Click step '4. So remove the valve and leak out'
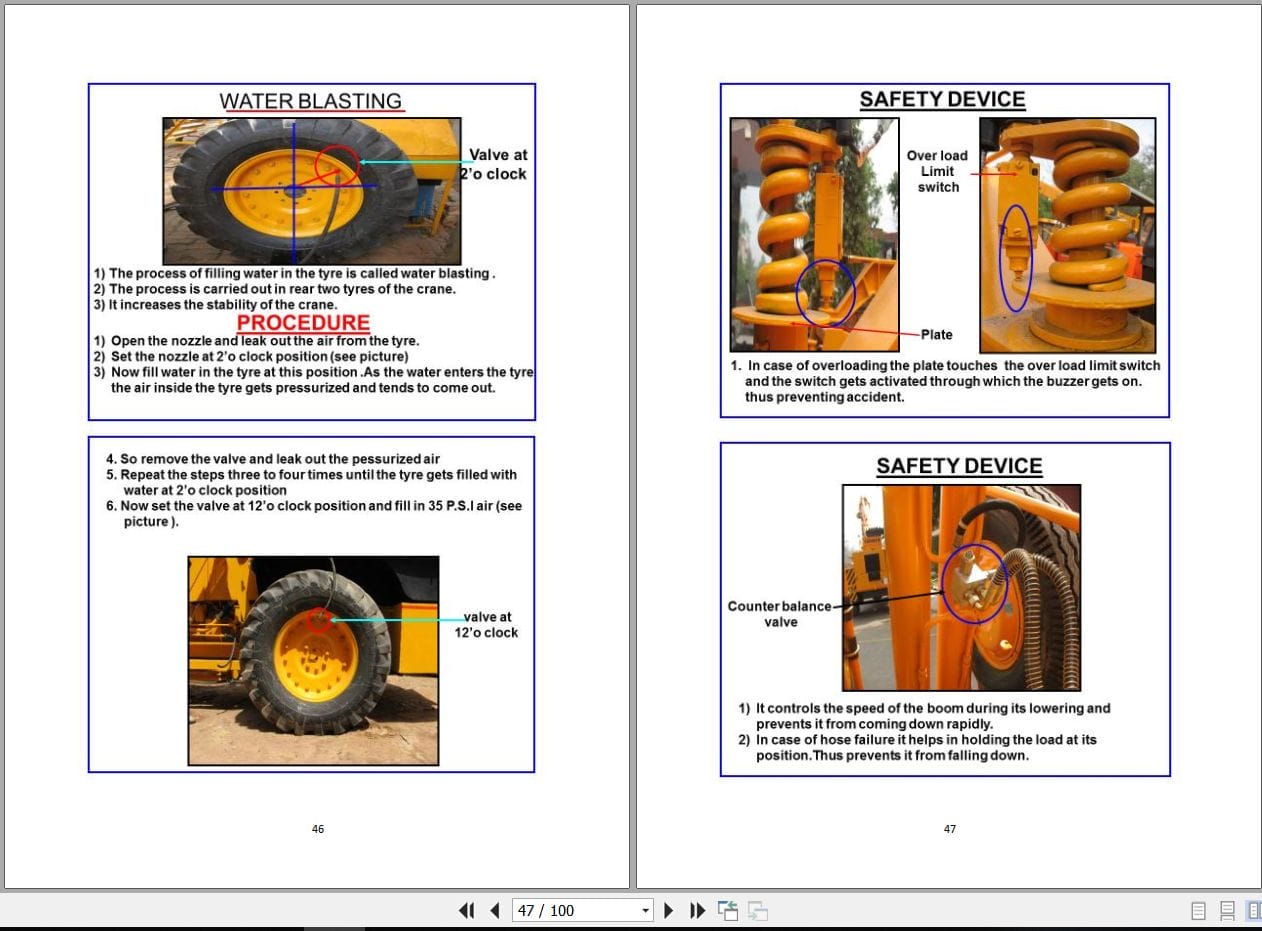Viewport: 1262px width, 931px height. point(273,459)
